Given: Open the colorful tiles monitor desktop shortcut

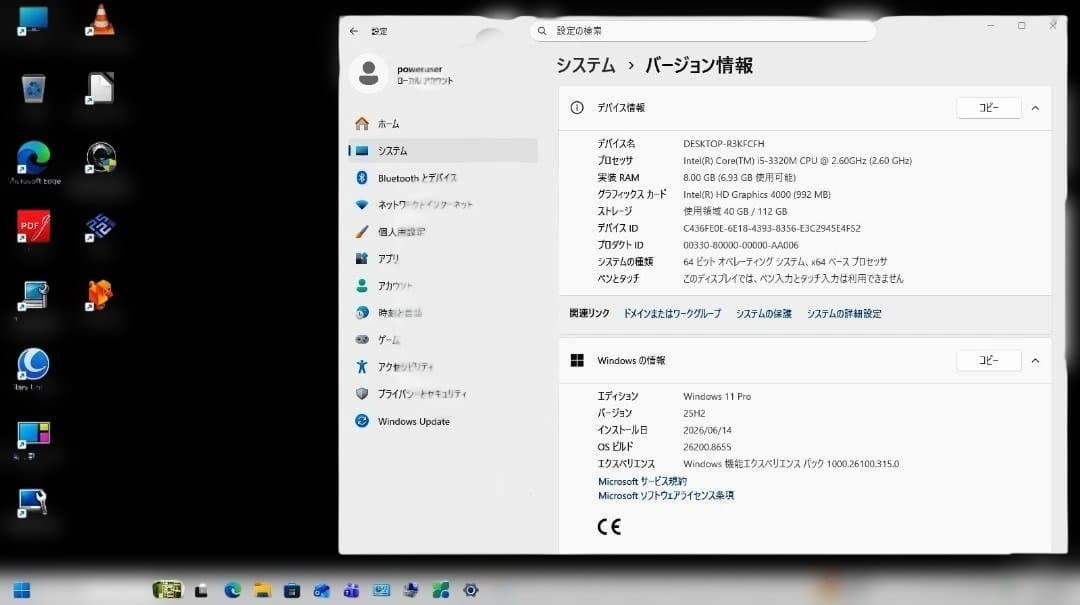Looking at the screenshot, I should point(33,435).
